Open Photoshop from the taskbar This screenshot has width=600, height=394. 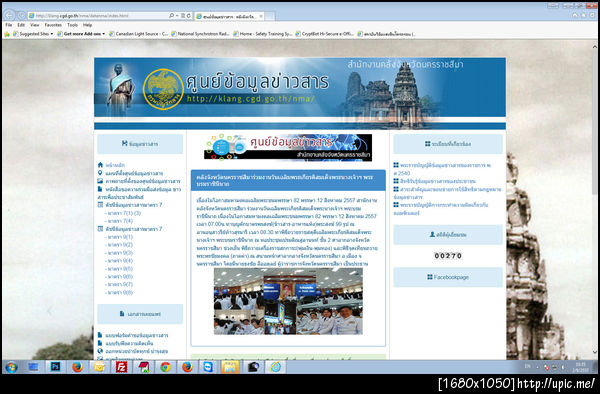pyautogui.click(x=55, y=367)
